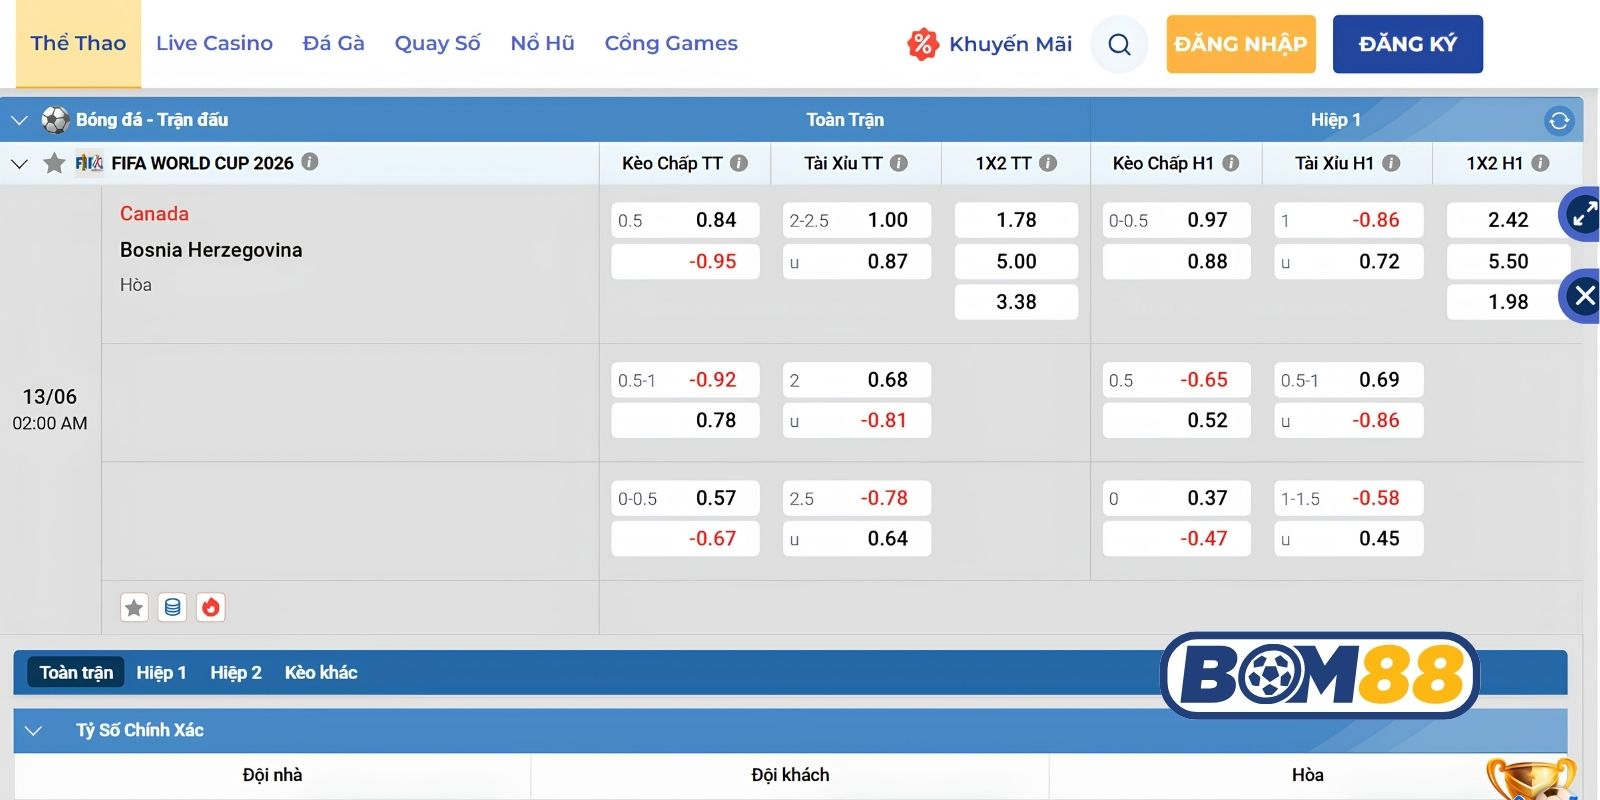Select 1X2 full-time odds 1.78
Screen dimensions: 1600x800
1016,220
